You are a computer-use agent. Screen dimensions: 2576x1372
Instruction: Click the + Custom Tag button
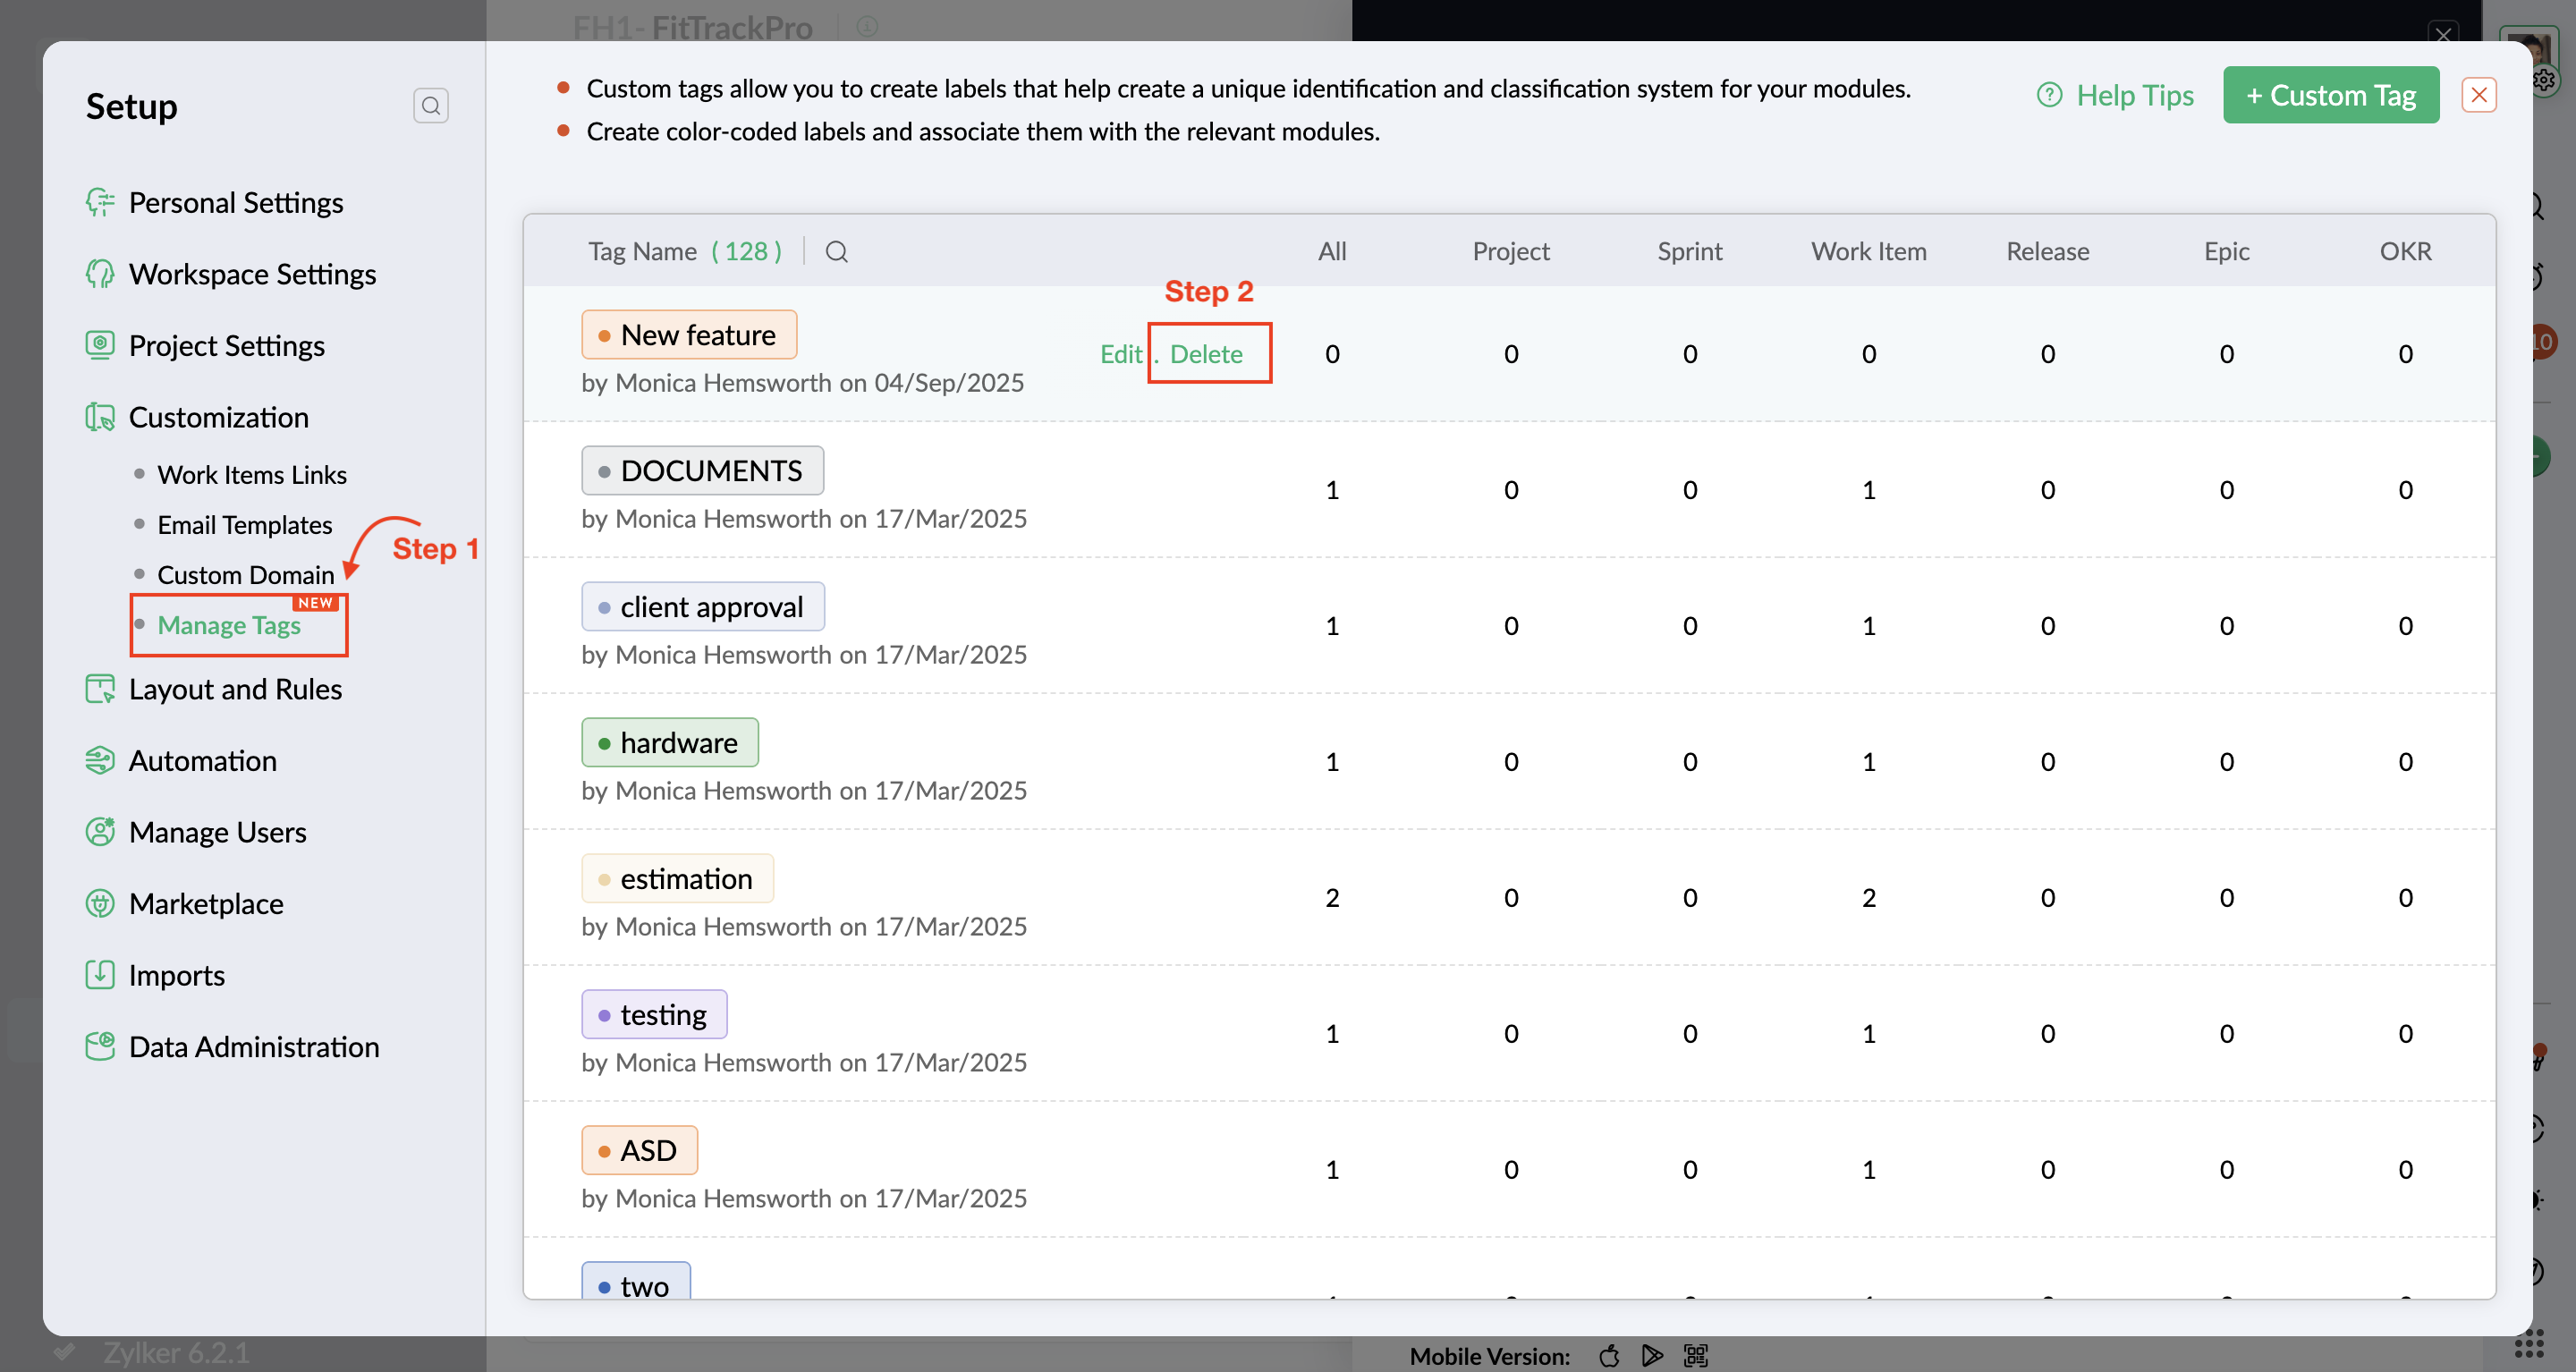point(2330,96)
